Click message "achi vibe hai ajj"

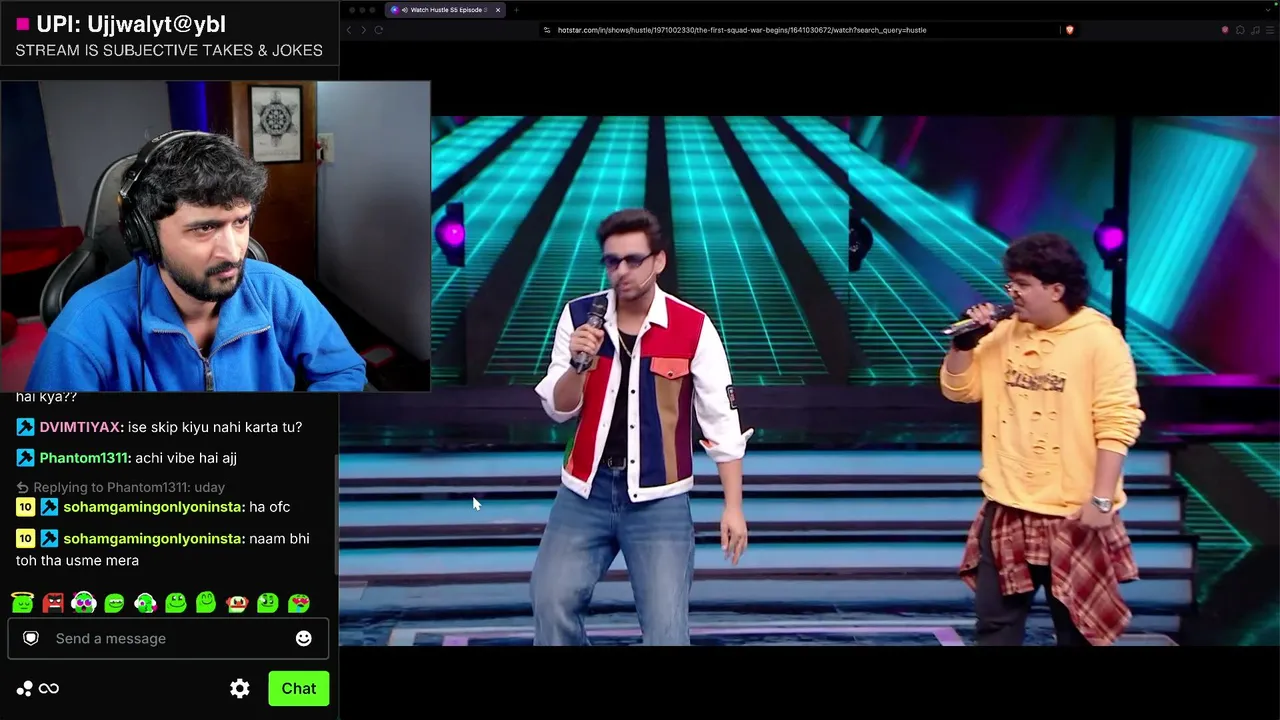pos(185,458)
